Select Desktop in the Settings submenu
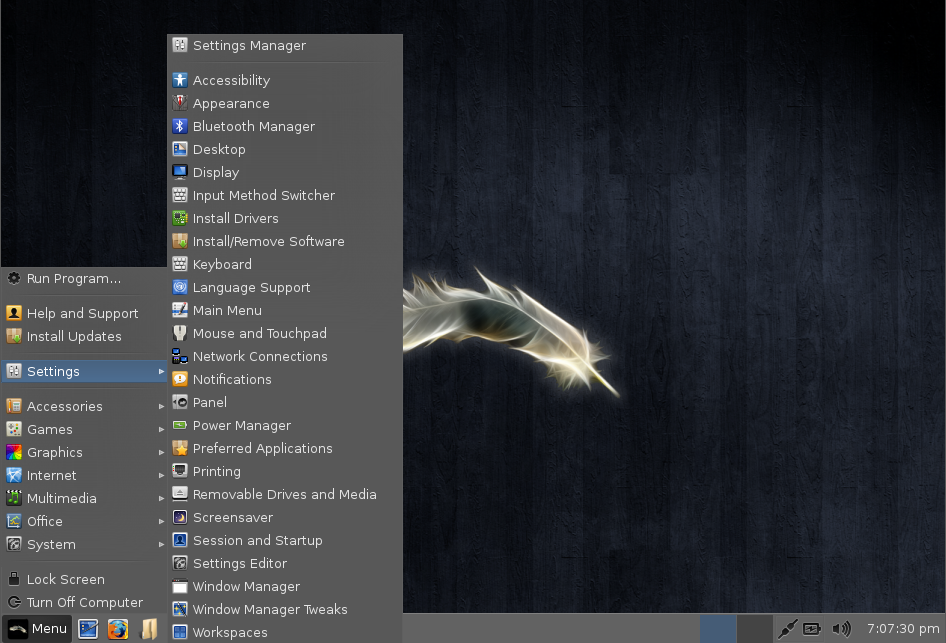This screenshot has width=946, height=643. coord(285,149)
